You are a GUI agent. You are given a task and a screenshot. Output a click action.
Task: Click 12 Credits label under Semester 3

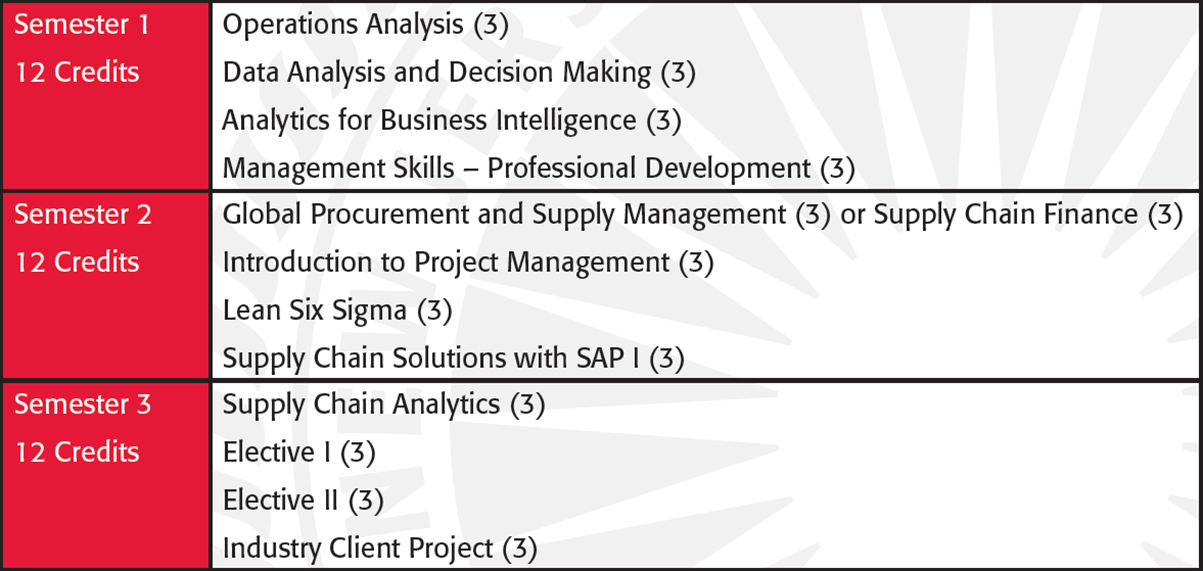77,453
